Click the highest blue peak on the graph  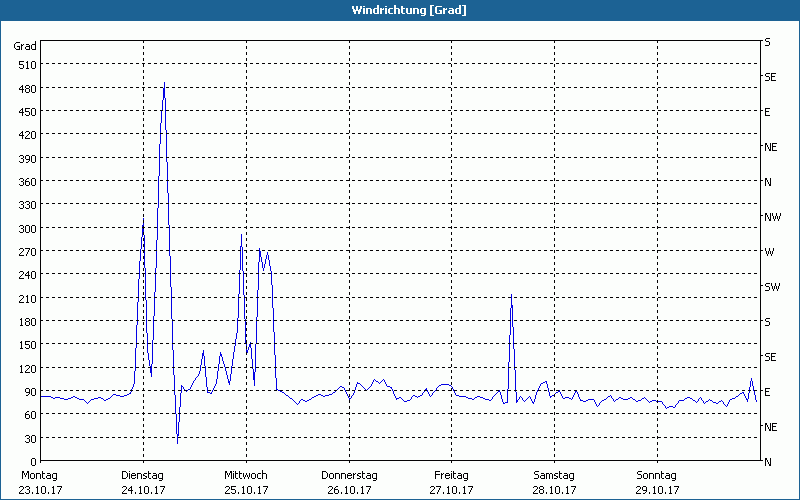(164, 85)
